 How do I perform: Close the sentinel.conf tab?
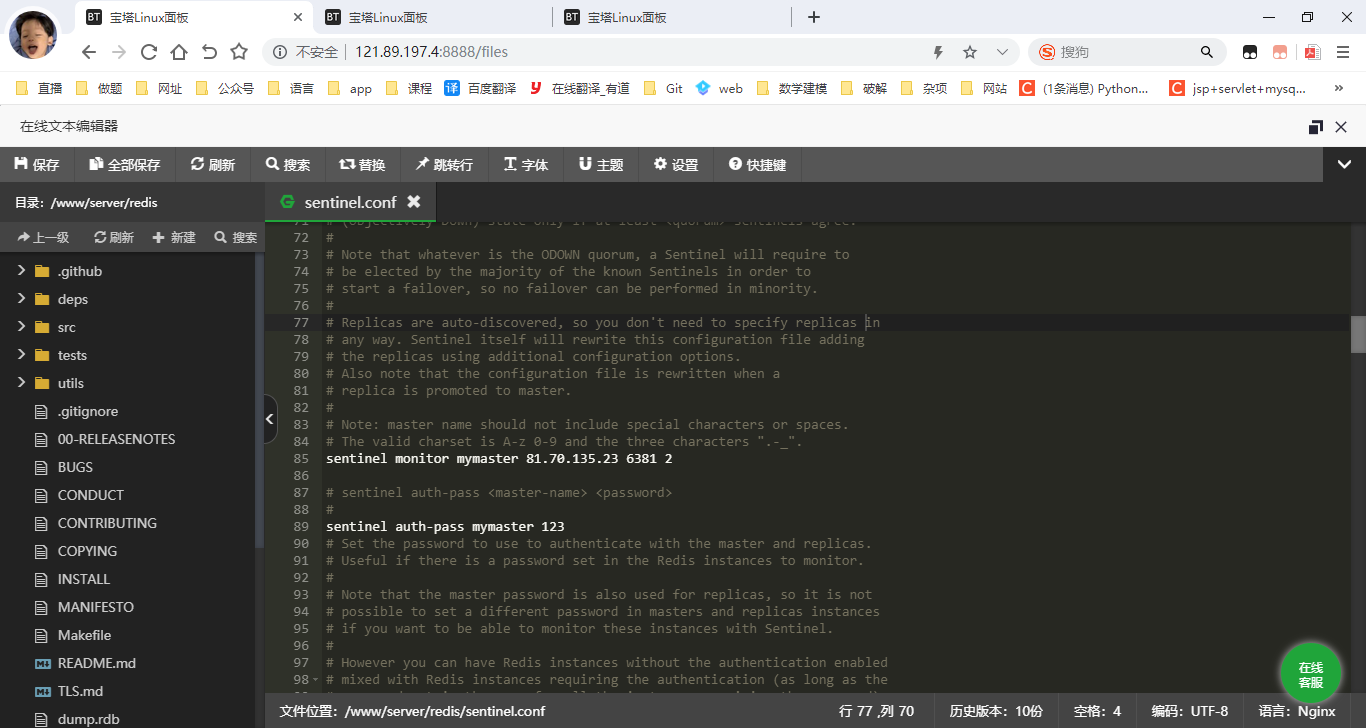(414, 202)
